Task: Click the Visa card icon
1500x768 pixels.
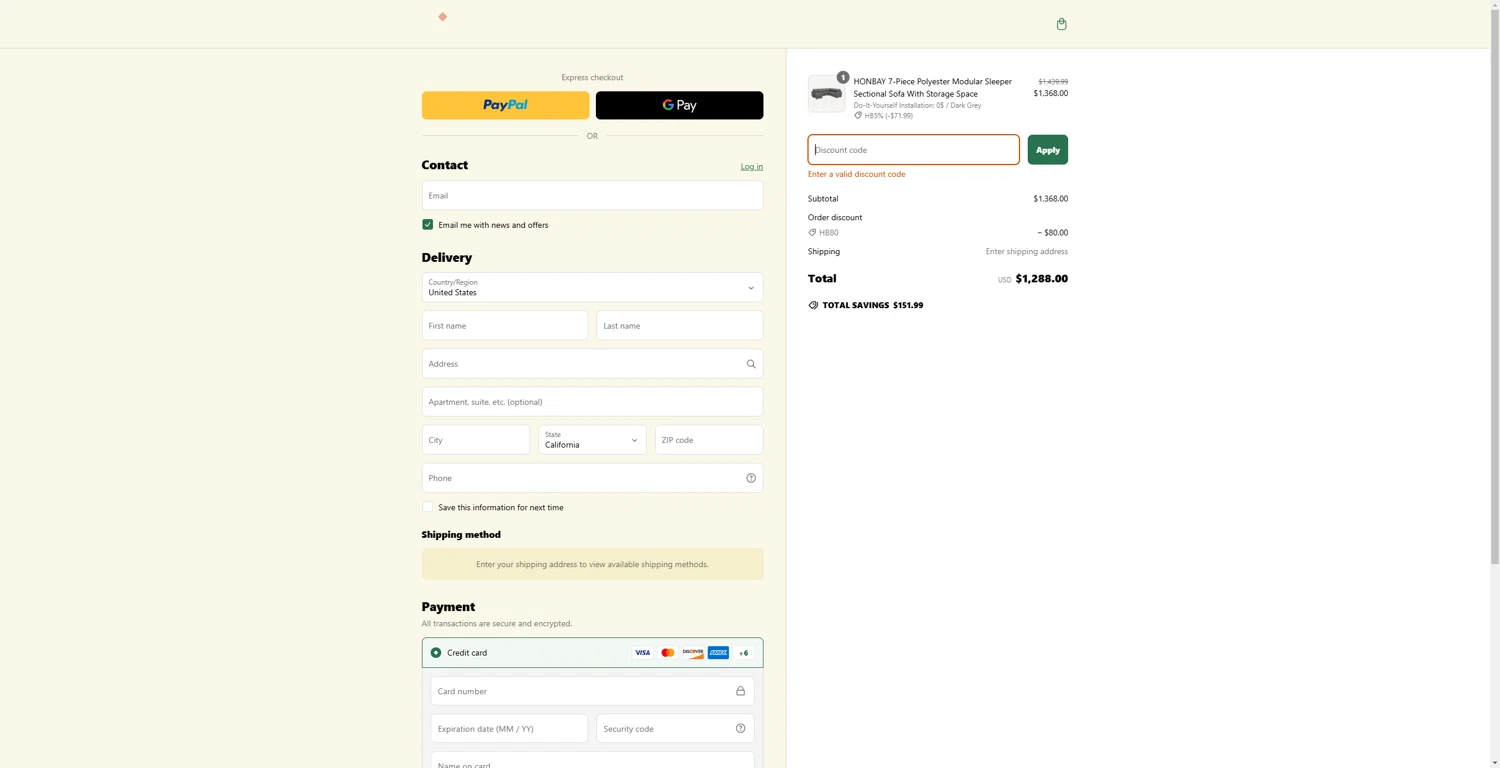Action: tap(642, 653)
